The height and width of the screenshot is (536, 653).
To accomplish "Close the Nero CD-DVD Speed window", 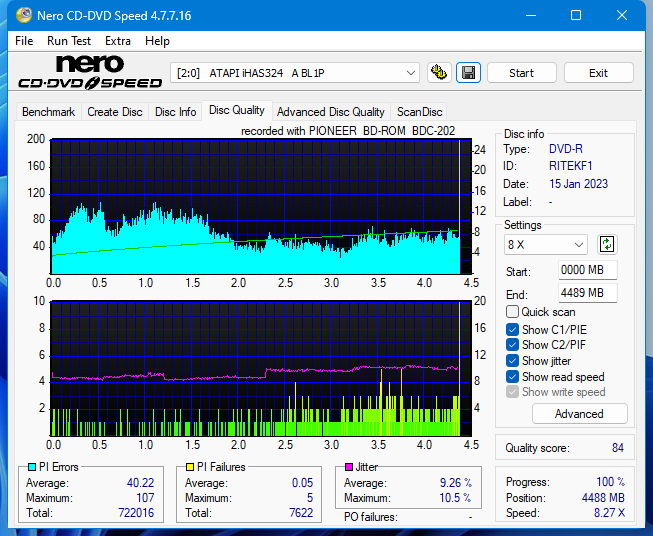I will pos(622,15).
